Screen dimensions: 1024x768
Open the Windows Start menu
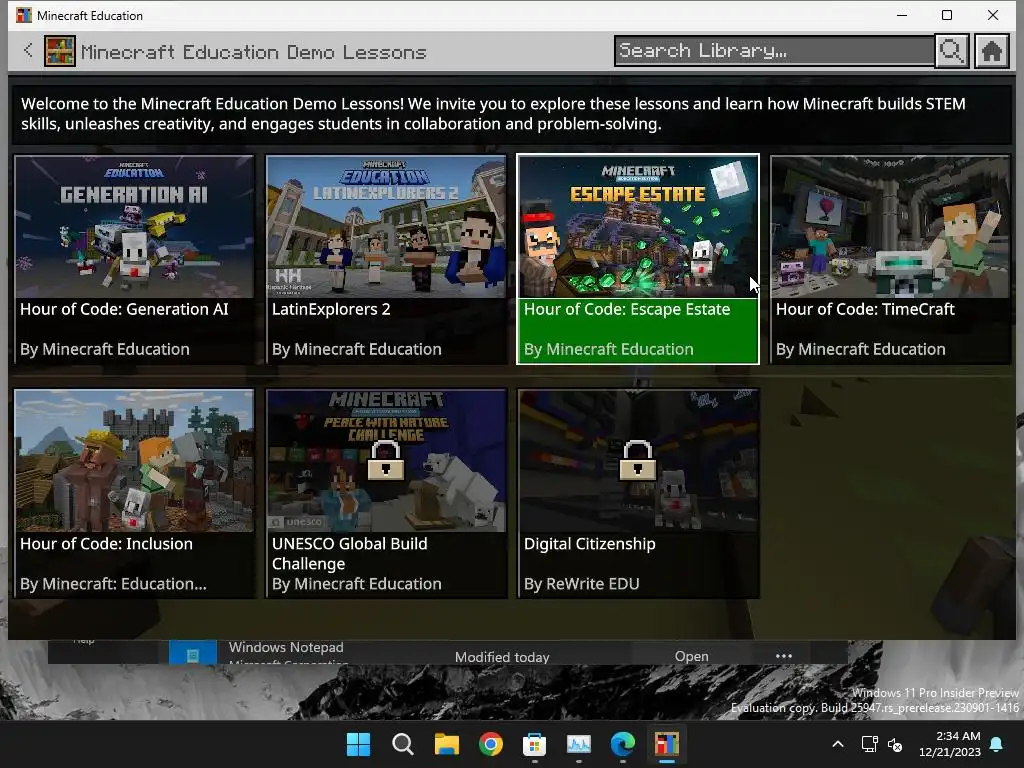358,744
